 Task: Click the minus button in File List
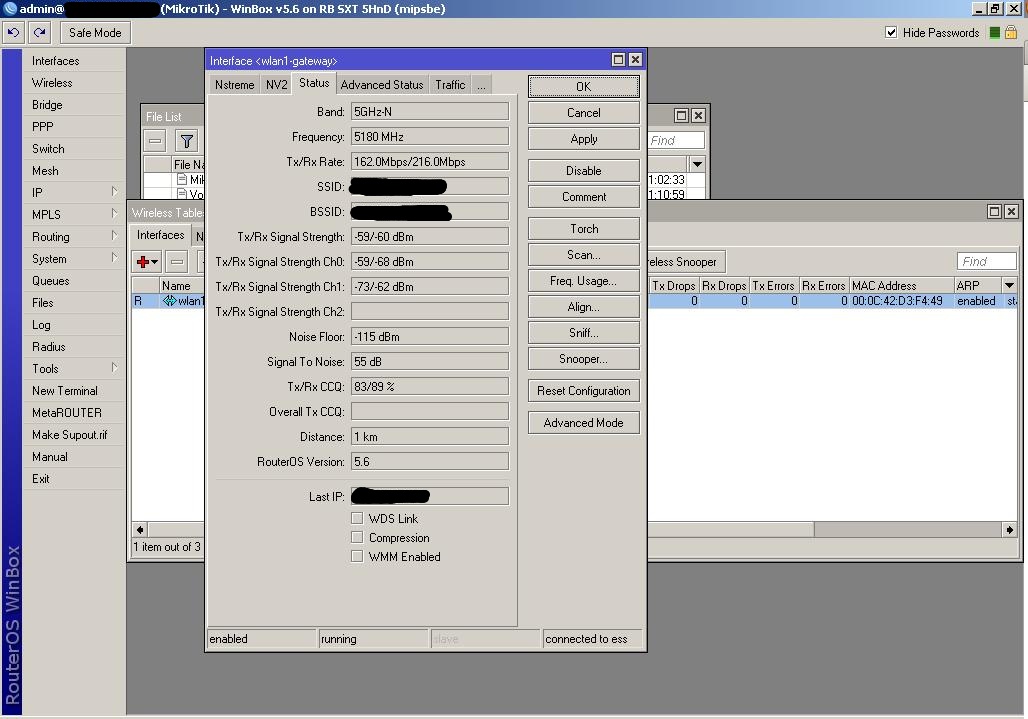[155, 141]
